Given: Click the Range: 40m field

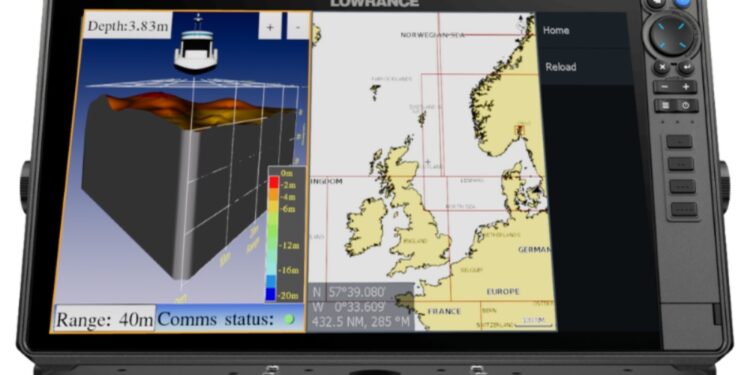Looking at the screenshot, I should 105,319.
